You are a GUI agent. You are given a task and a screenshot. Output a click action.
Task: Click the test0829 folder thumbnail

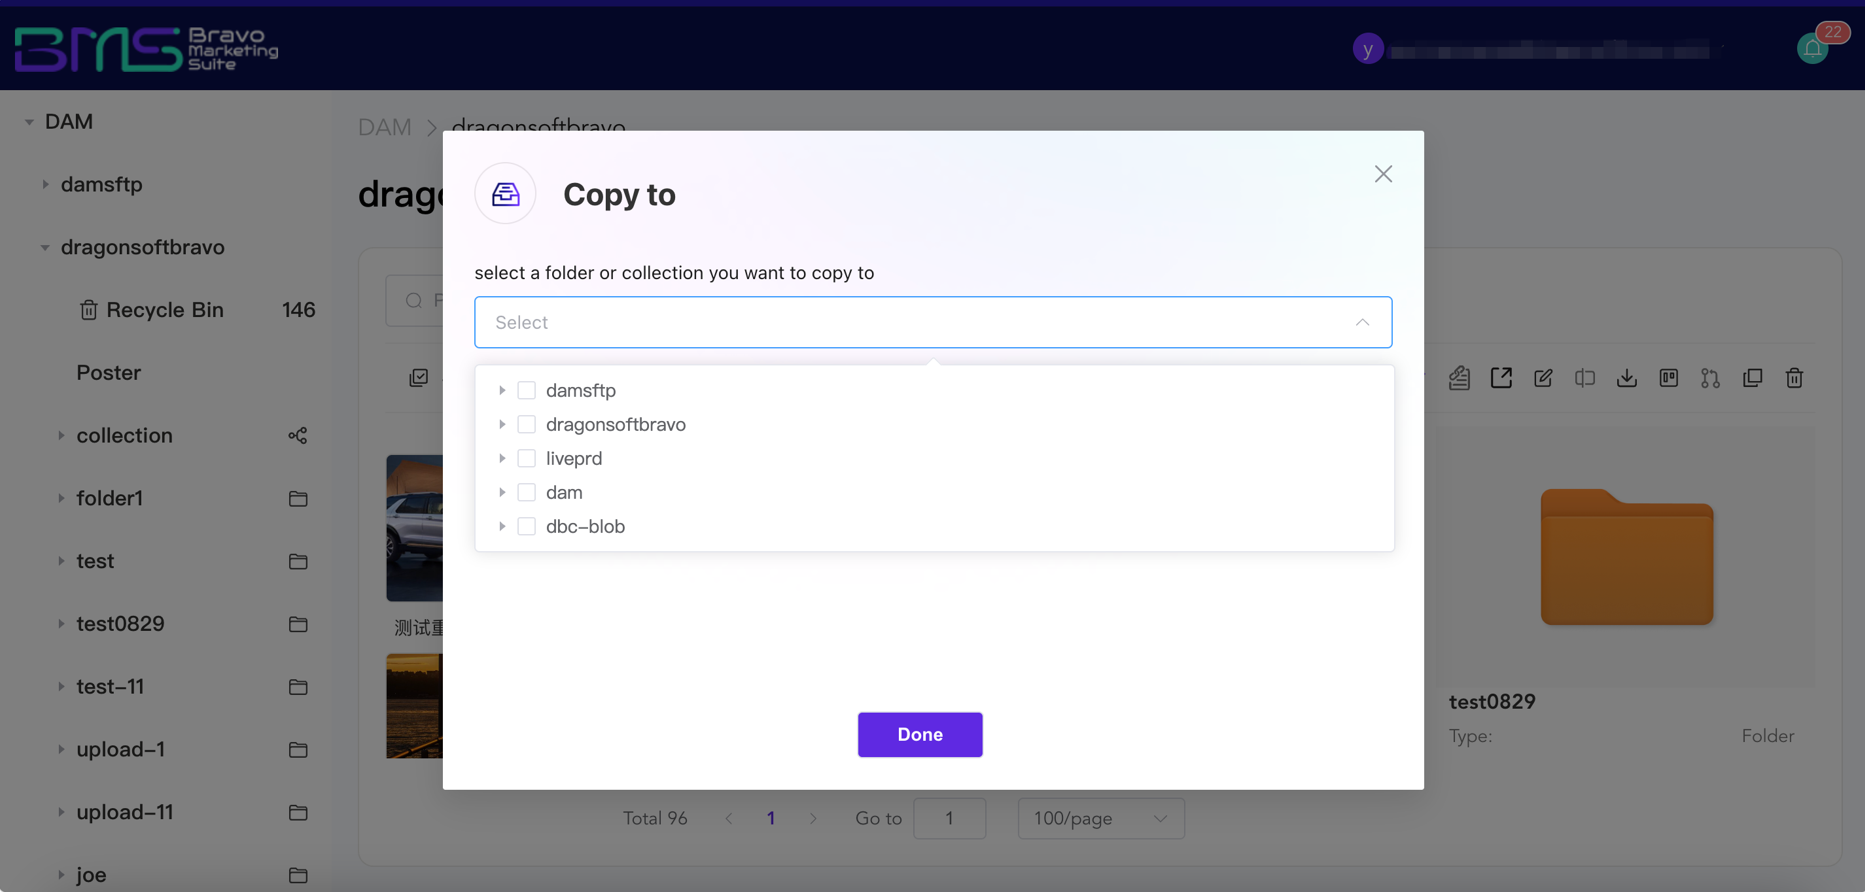click(1627, 557)
